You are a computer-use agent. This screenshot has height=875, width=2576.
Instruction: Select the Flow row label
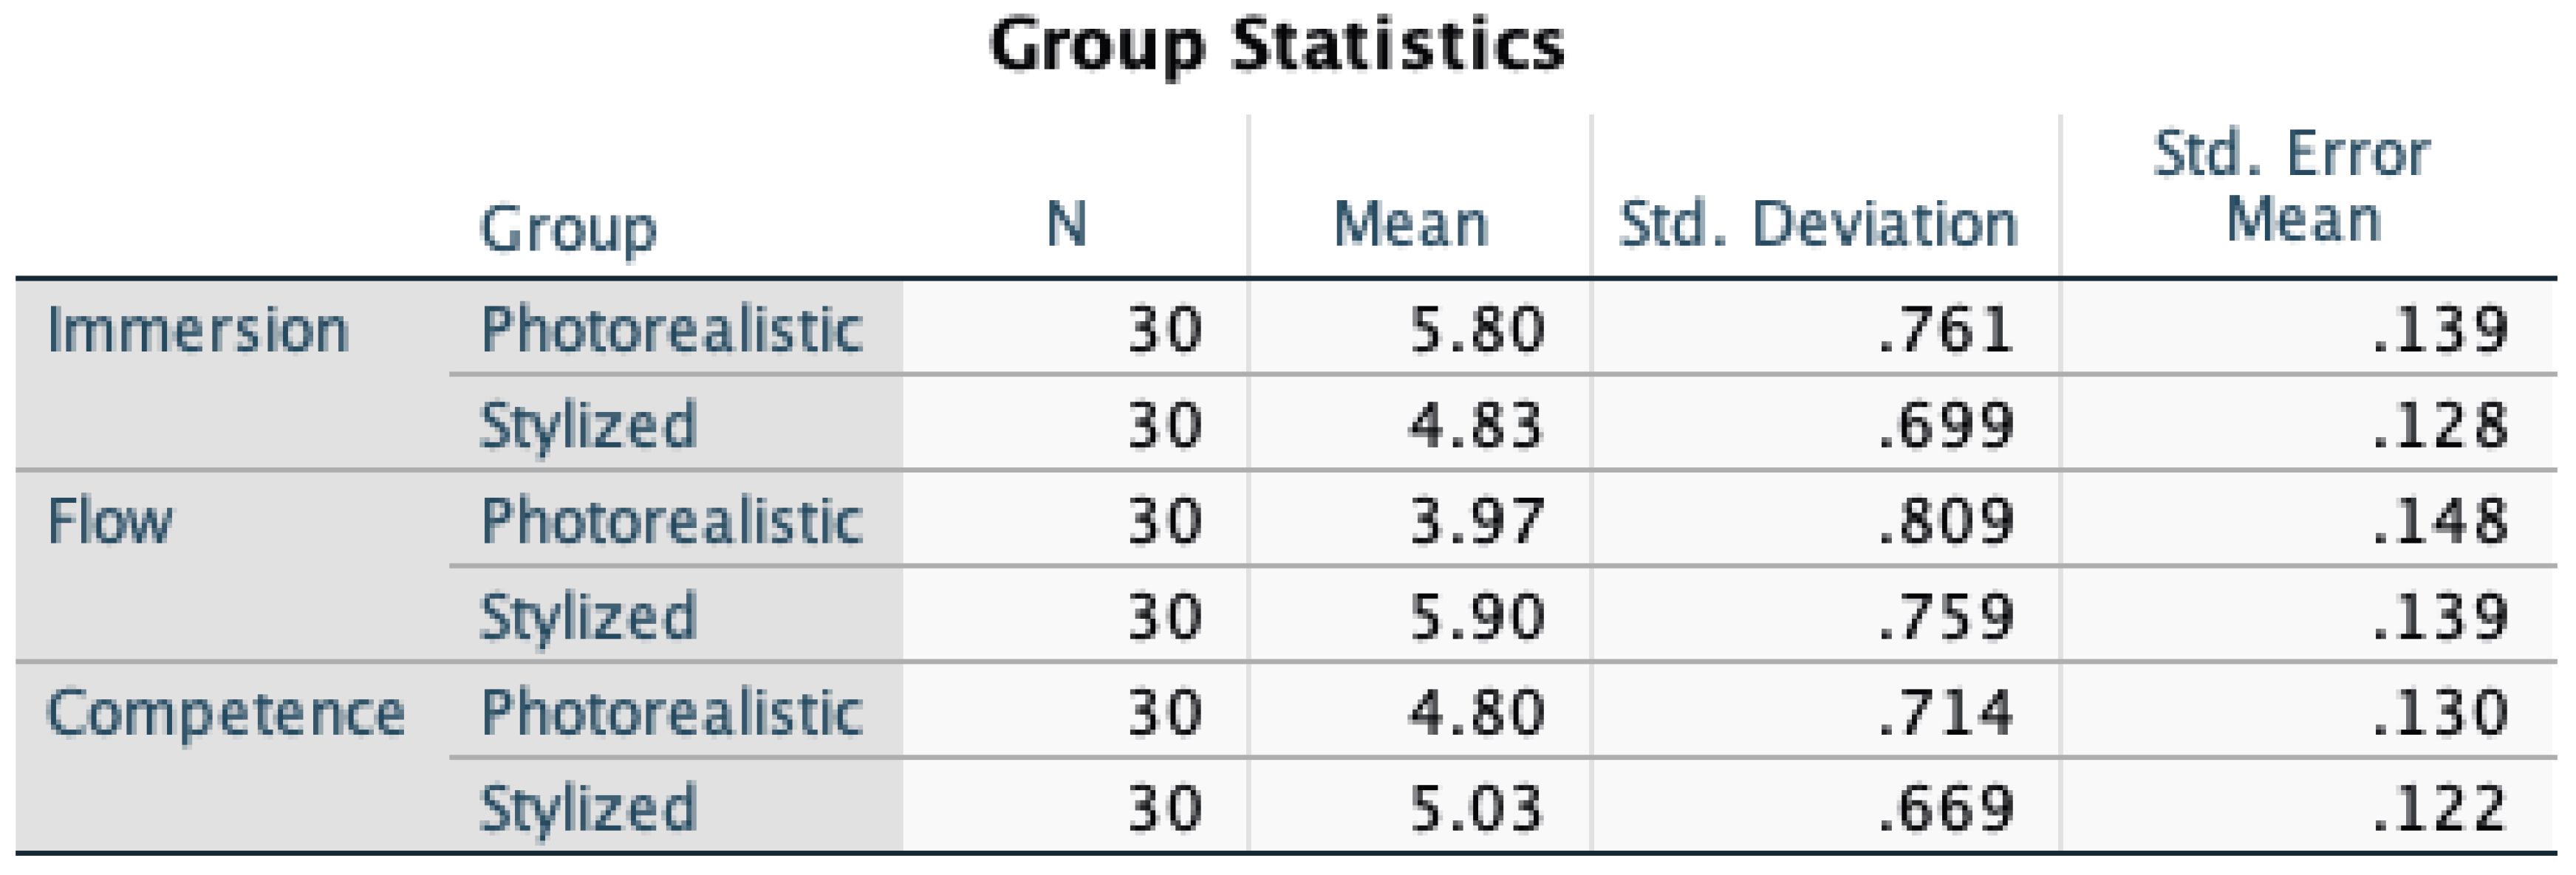point(110,521)
